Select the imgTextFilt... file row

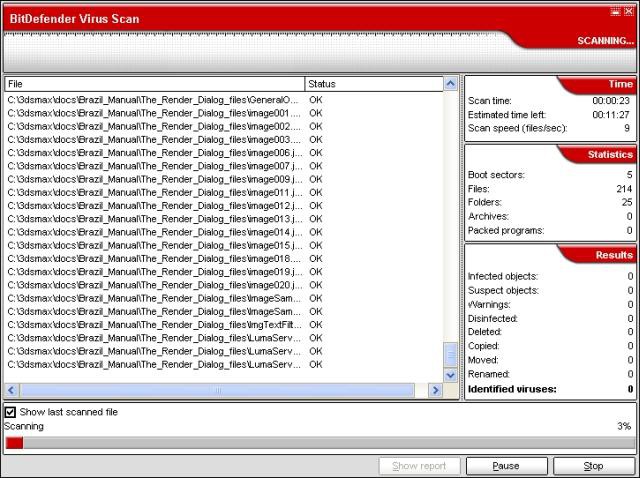pyautogui.click(x=153, y=324)
